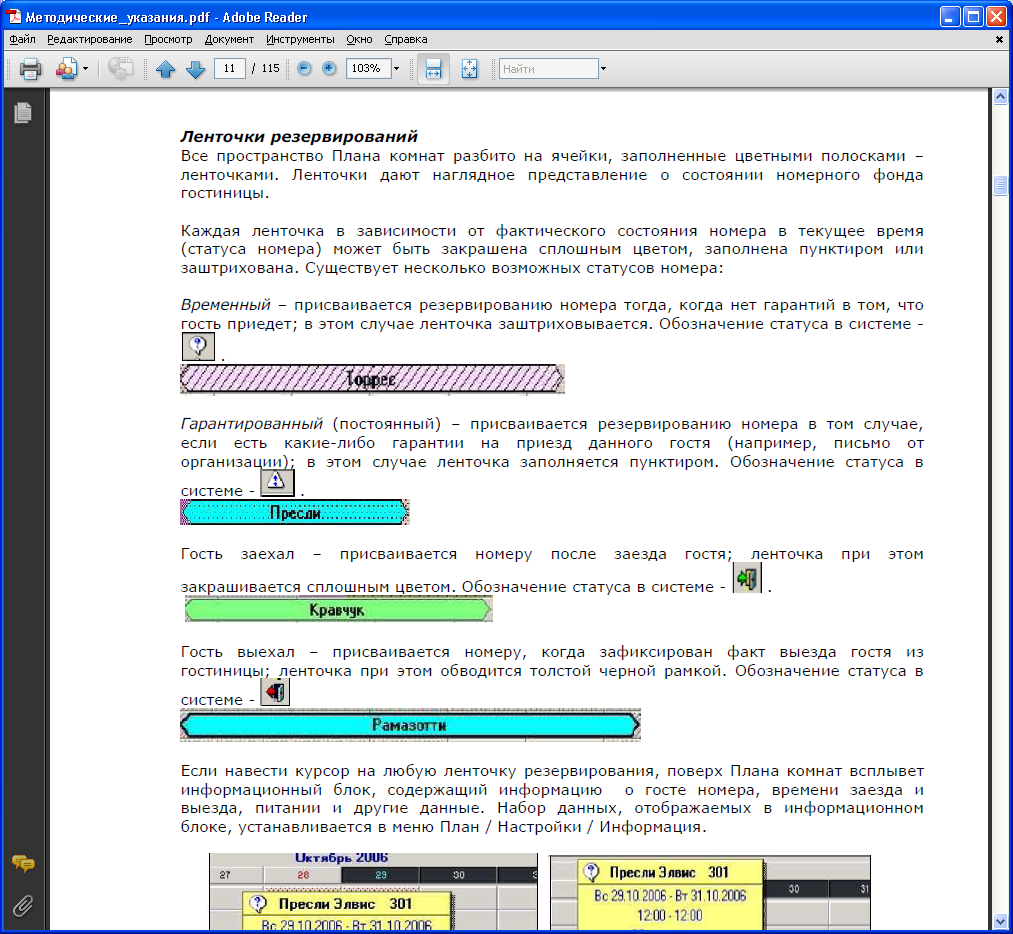Screen dimensions: 1013x934
Task: Click the hatched Торрес reservation ribbon
Action: pyautogui.click(x=372, y=379)
